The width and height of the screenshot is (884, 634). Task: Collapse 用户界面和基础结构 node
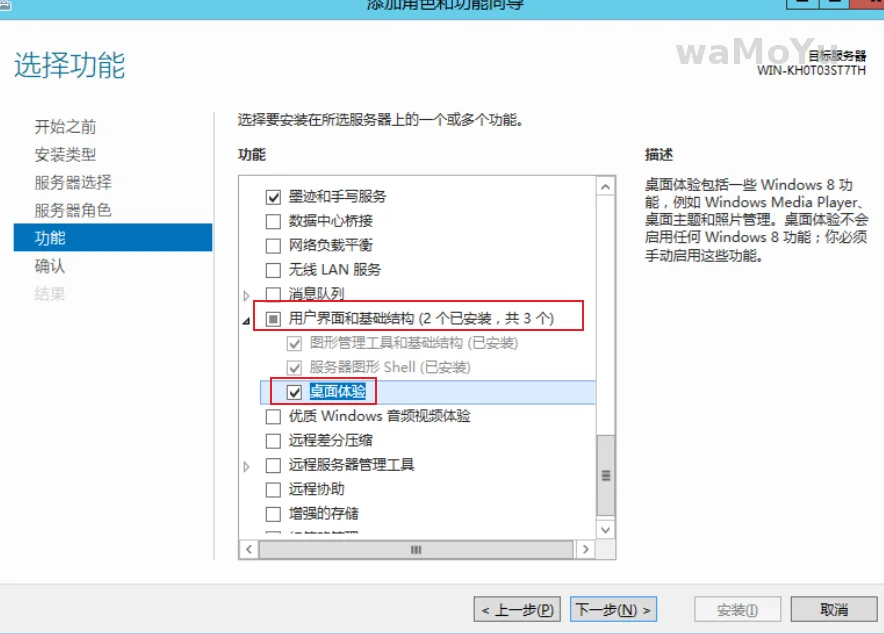tap(246, 321)
